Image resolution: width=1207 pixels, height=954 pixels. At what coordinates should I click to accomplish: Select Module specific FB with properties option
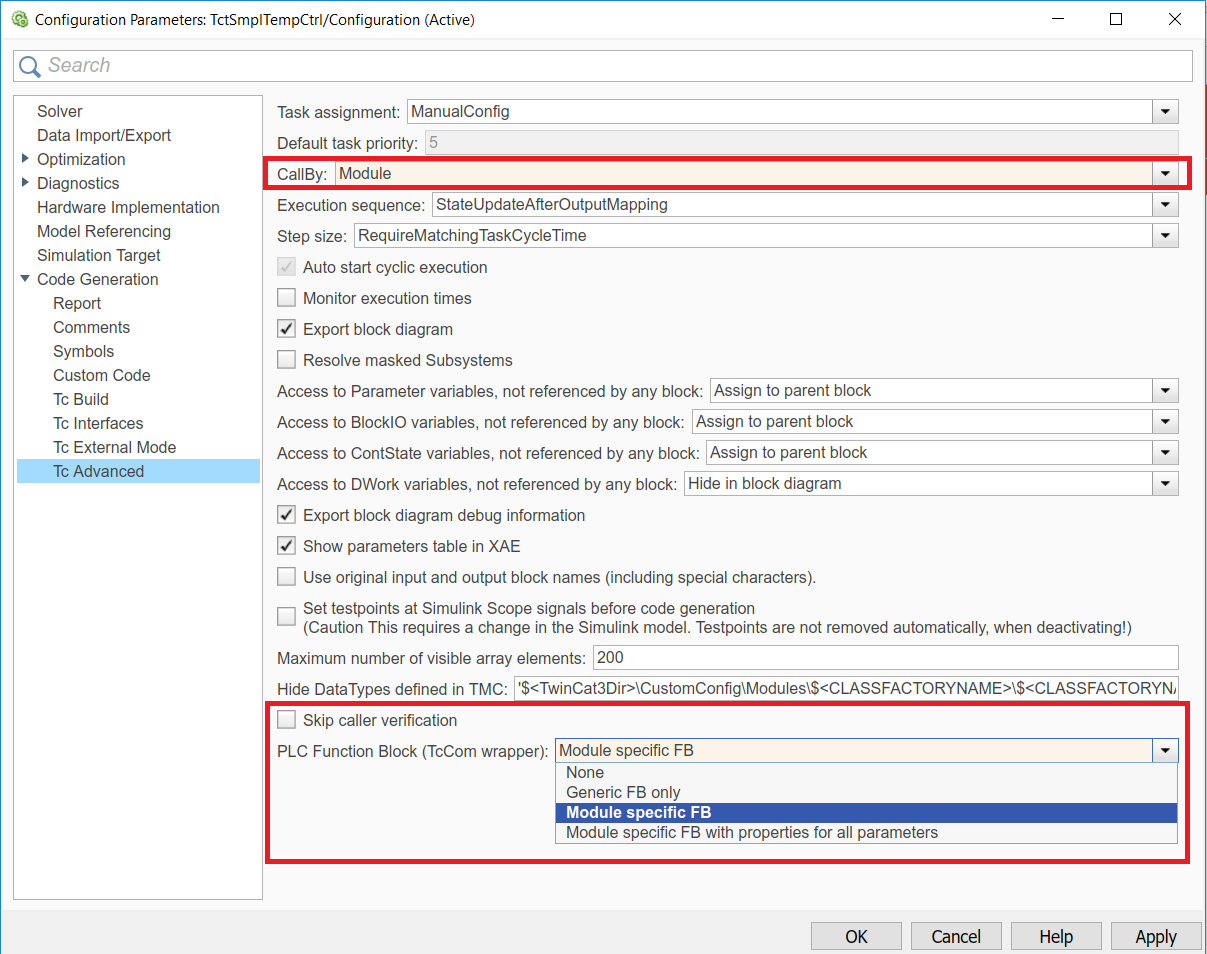[x=866, y=832]
